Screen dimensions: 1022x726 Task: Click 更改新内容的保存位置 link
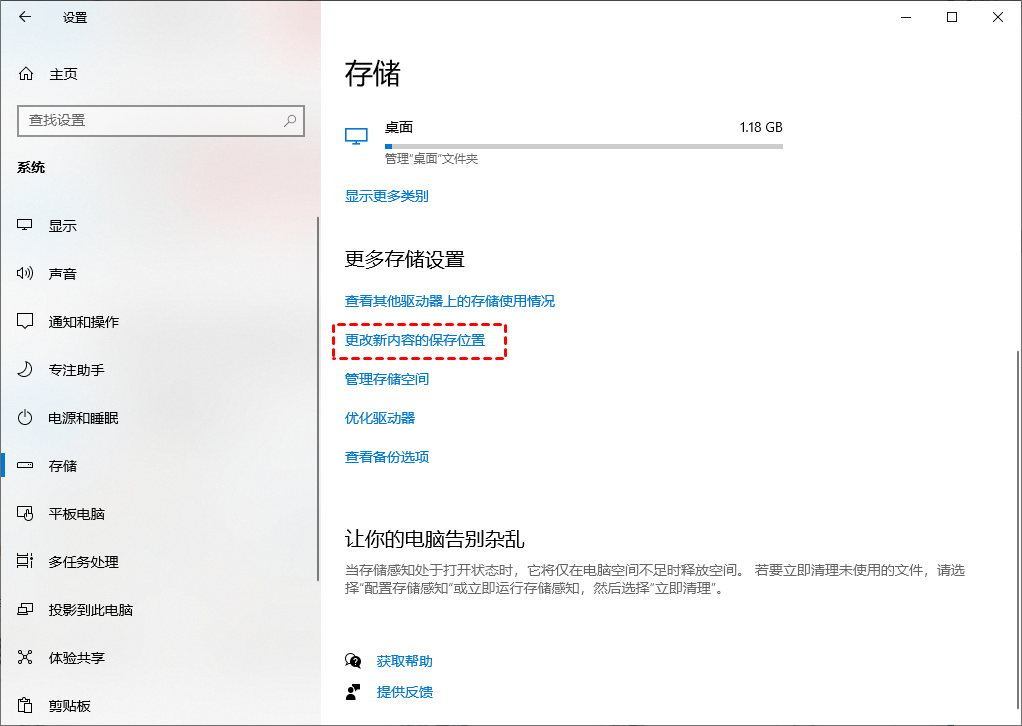[x=415, y=340]
